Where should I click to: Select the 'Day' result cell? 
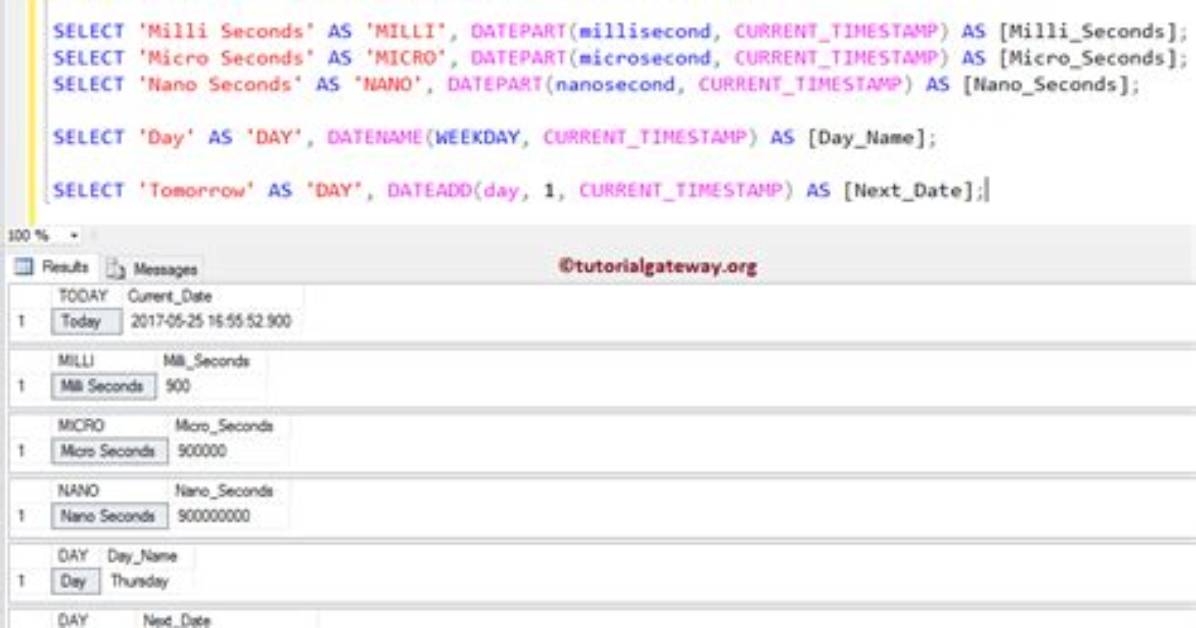tap(75, 581)
